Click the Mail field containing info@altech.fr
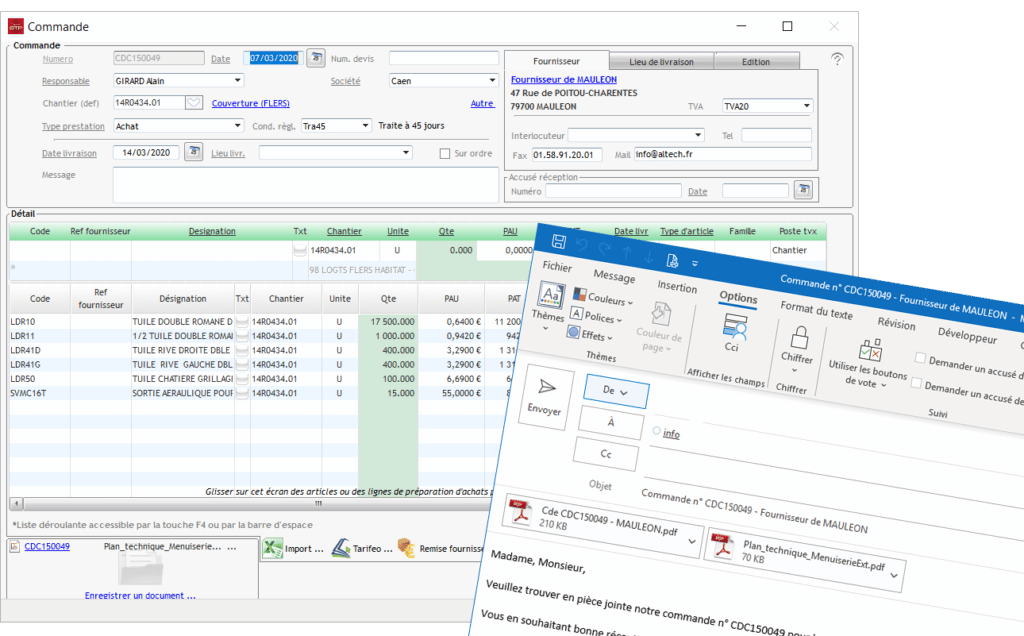 [723, 154]
